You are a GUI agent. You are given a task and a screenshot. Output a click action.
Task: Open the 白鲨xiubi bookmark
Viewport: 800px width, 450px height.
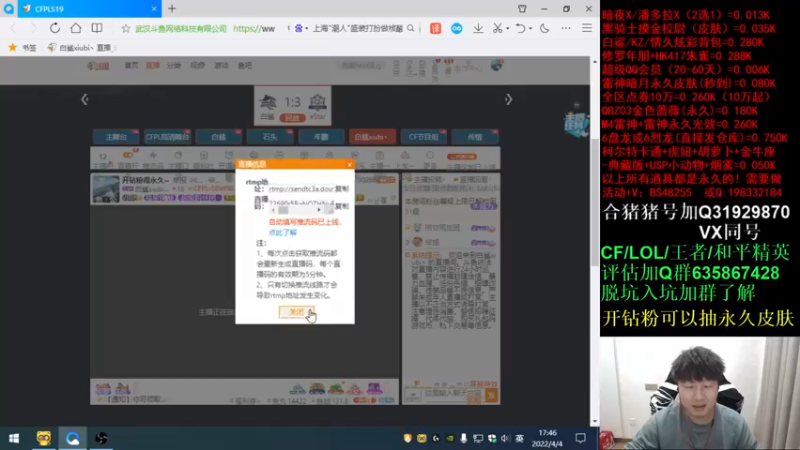point(80,47)
